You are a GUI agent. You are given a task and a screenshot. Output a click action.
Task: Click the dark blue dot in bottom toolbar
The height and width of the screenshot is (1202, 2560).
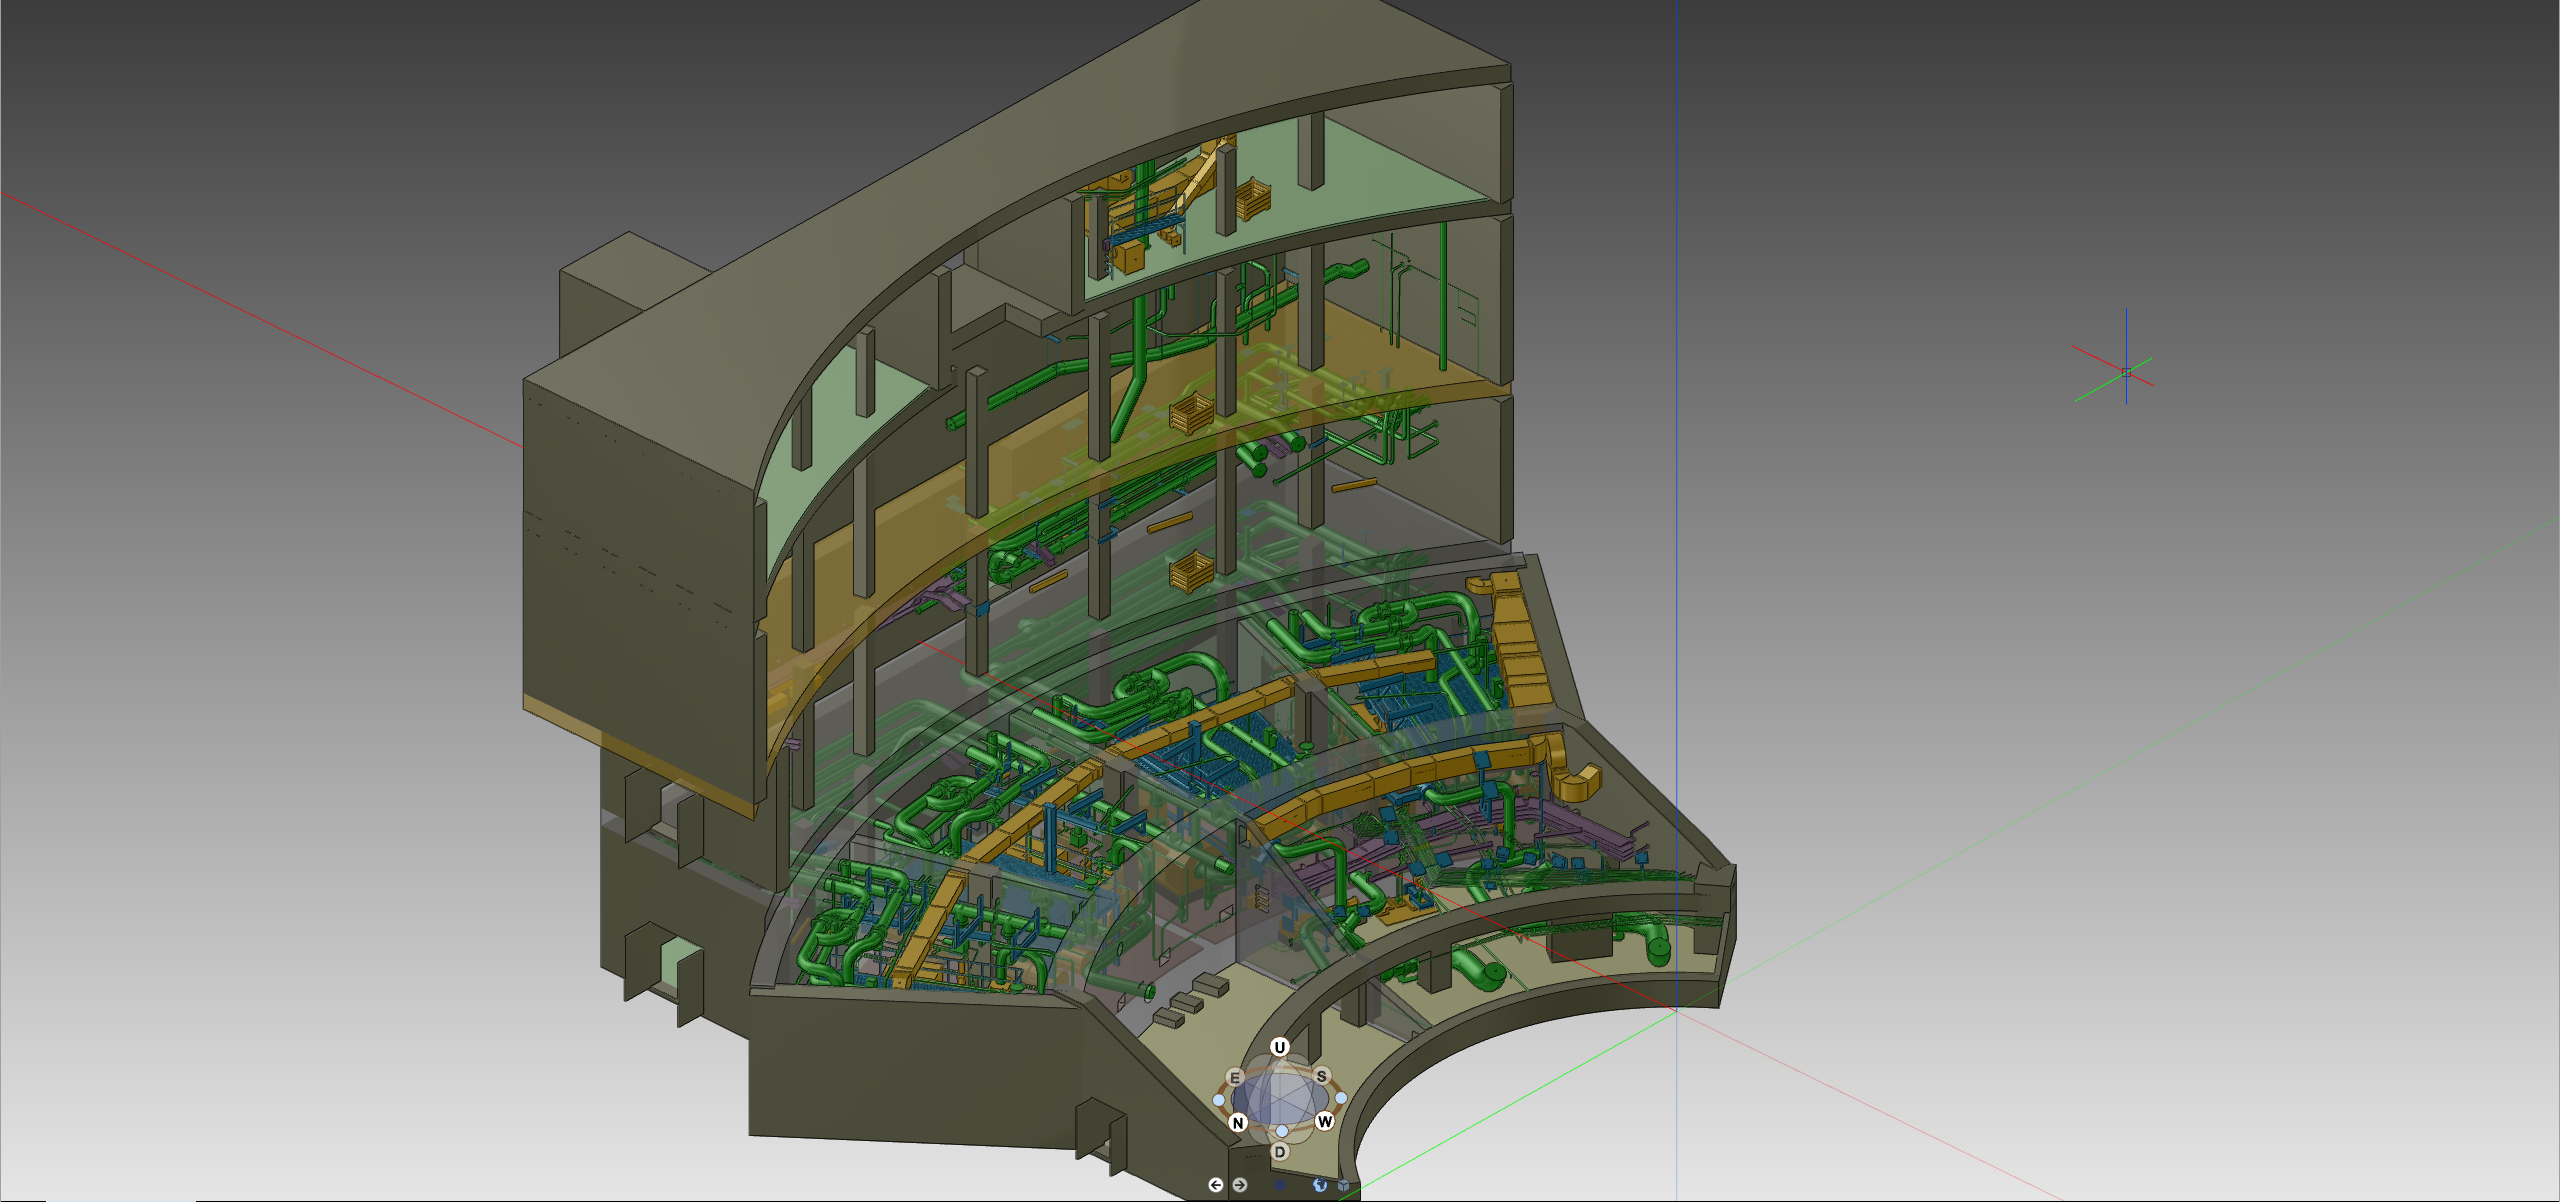tap(1280, 1185)
